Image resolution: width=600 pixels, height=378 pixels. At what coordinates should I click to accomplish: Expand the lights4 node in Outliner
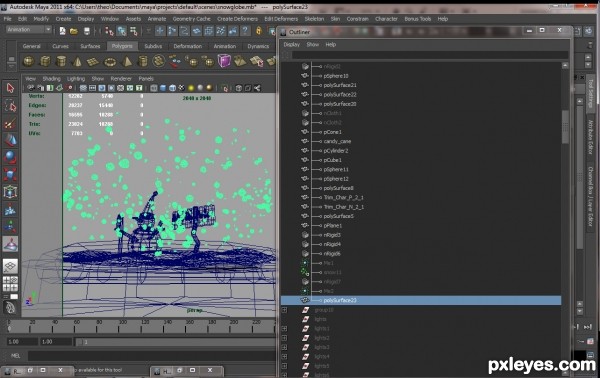pyautogui.click(x=284, y=357)
